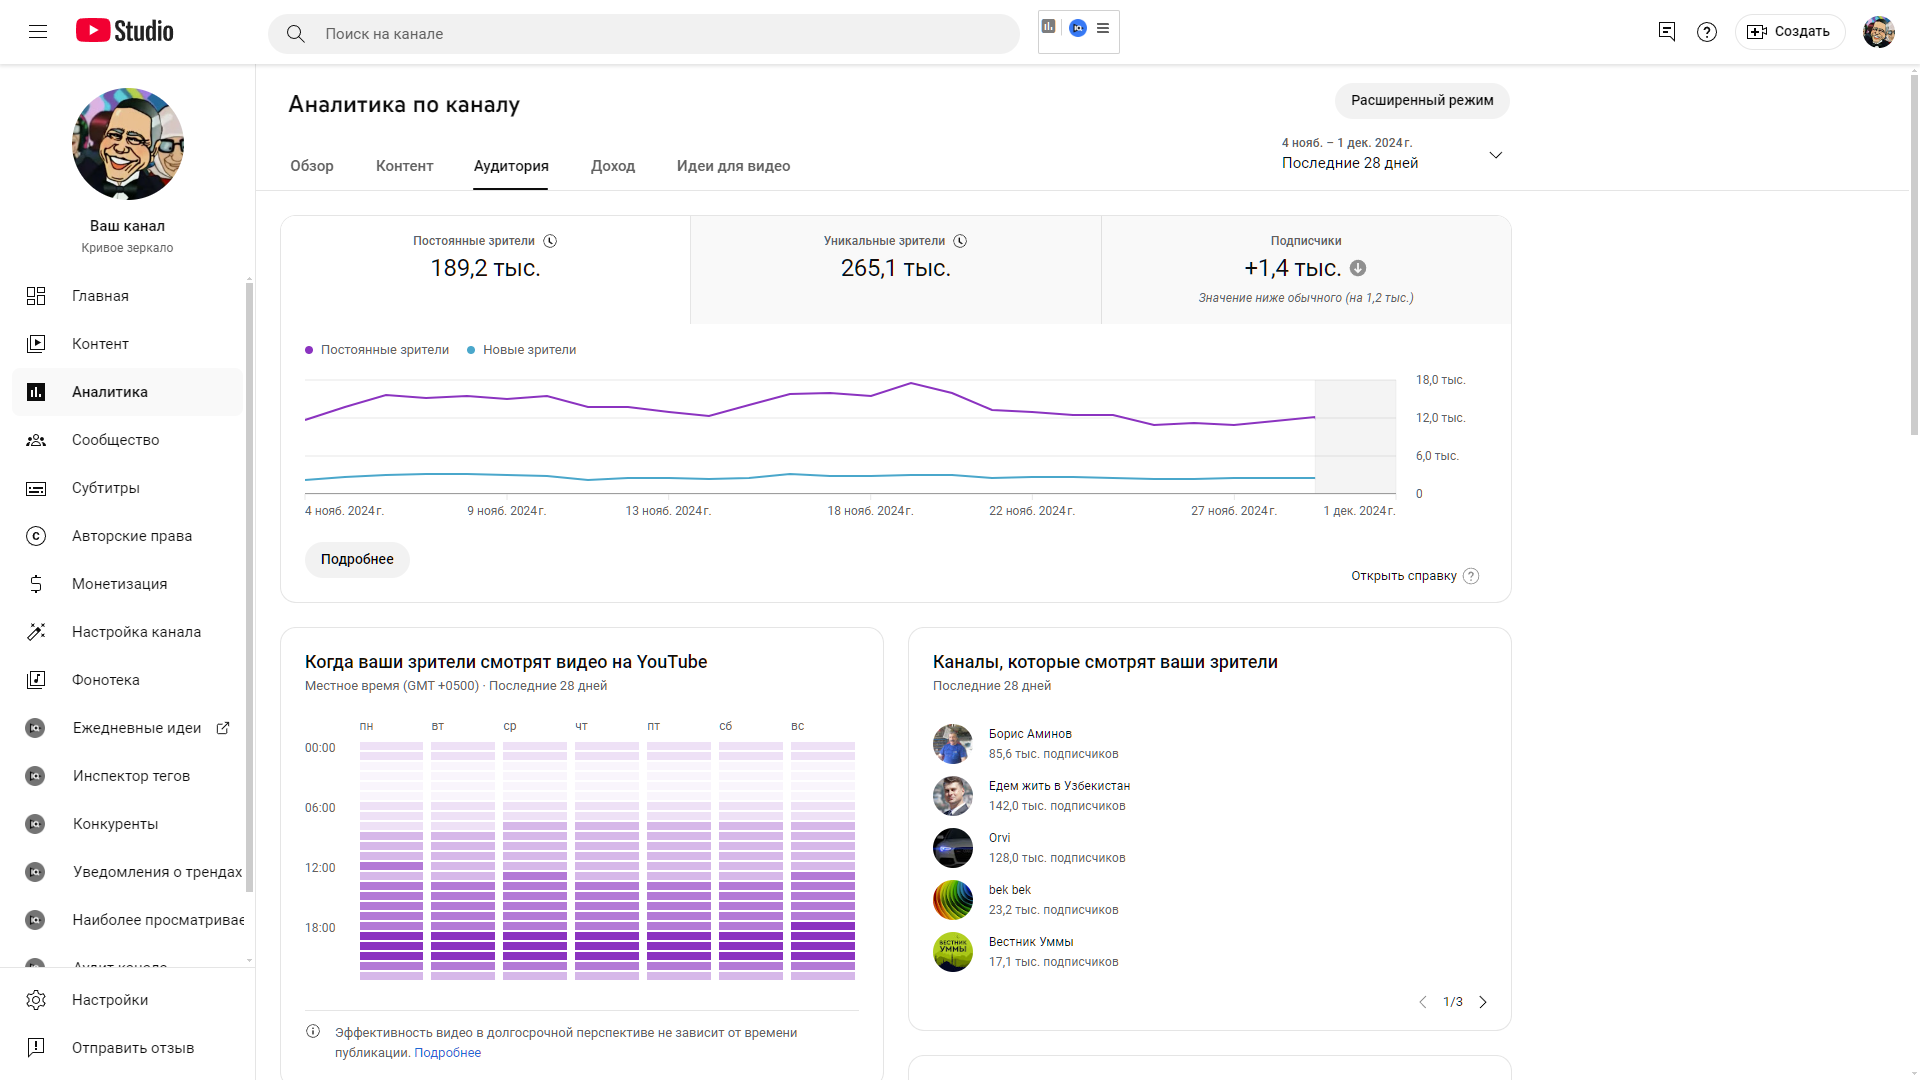
Task: Click the channel profile picture in sidebar
Action: (x=128, y=144)
